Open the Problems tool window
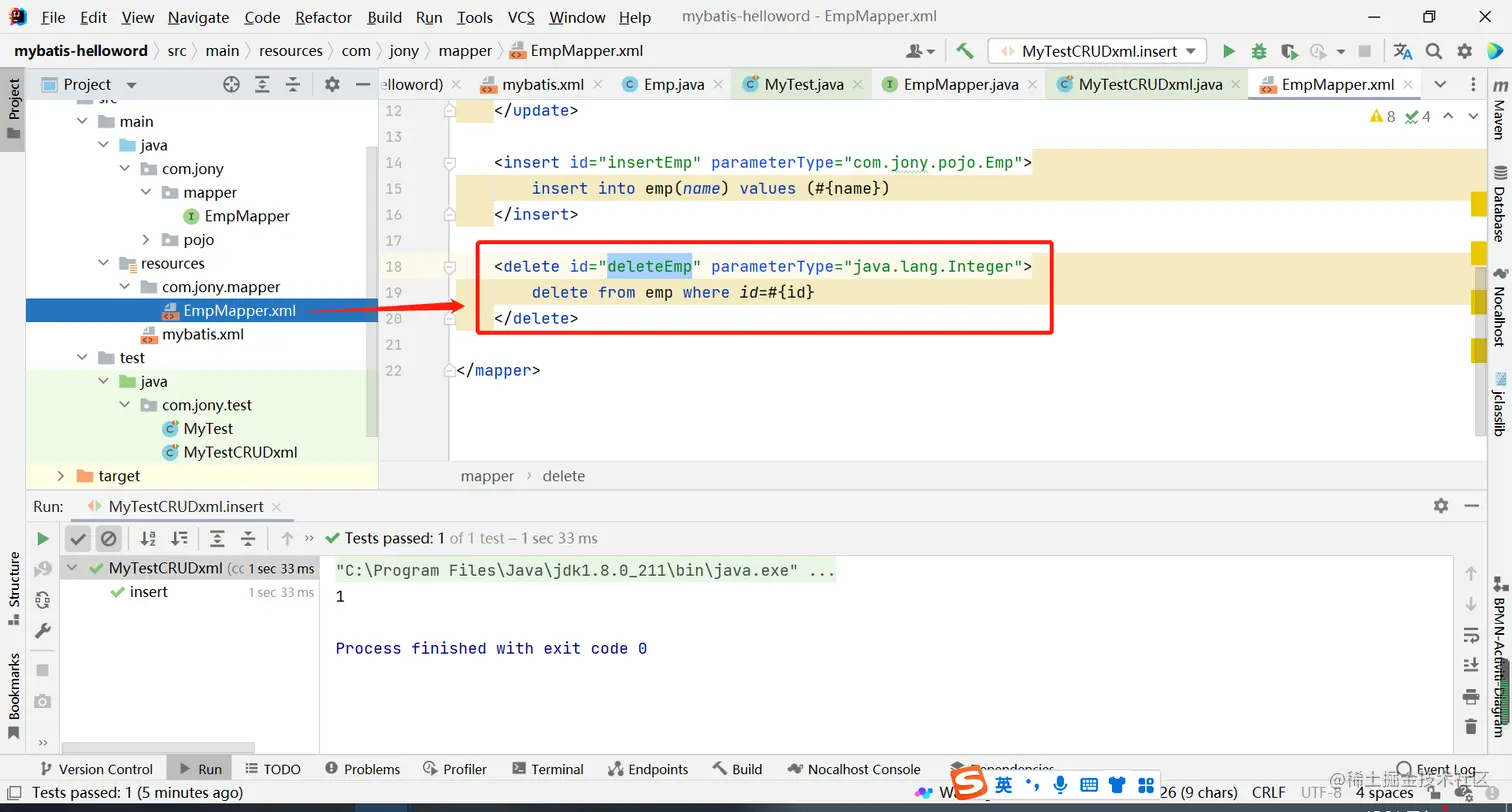The width and height of the screenshot is (1512, 812). coord(361,769)
